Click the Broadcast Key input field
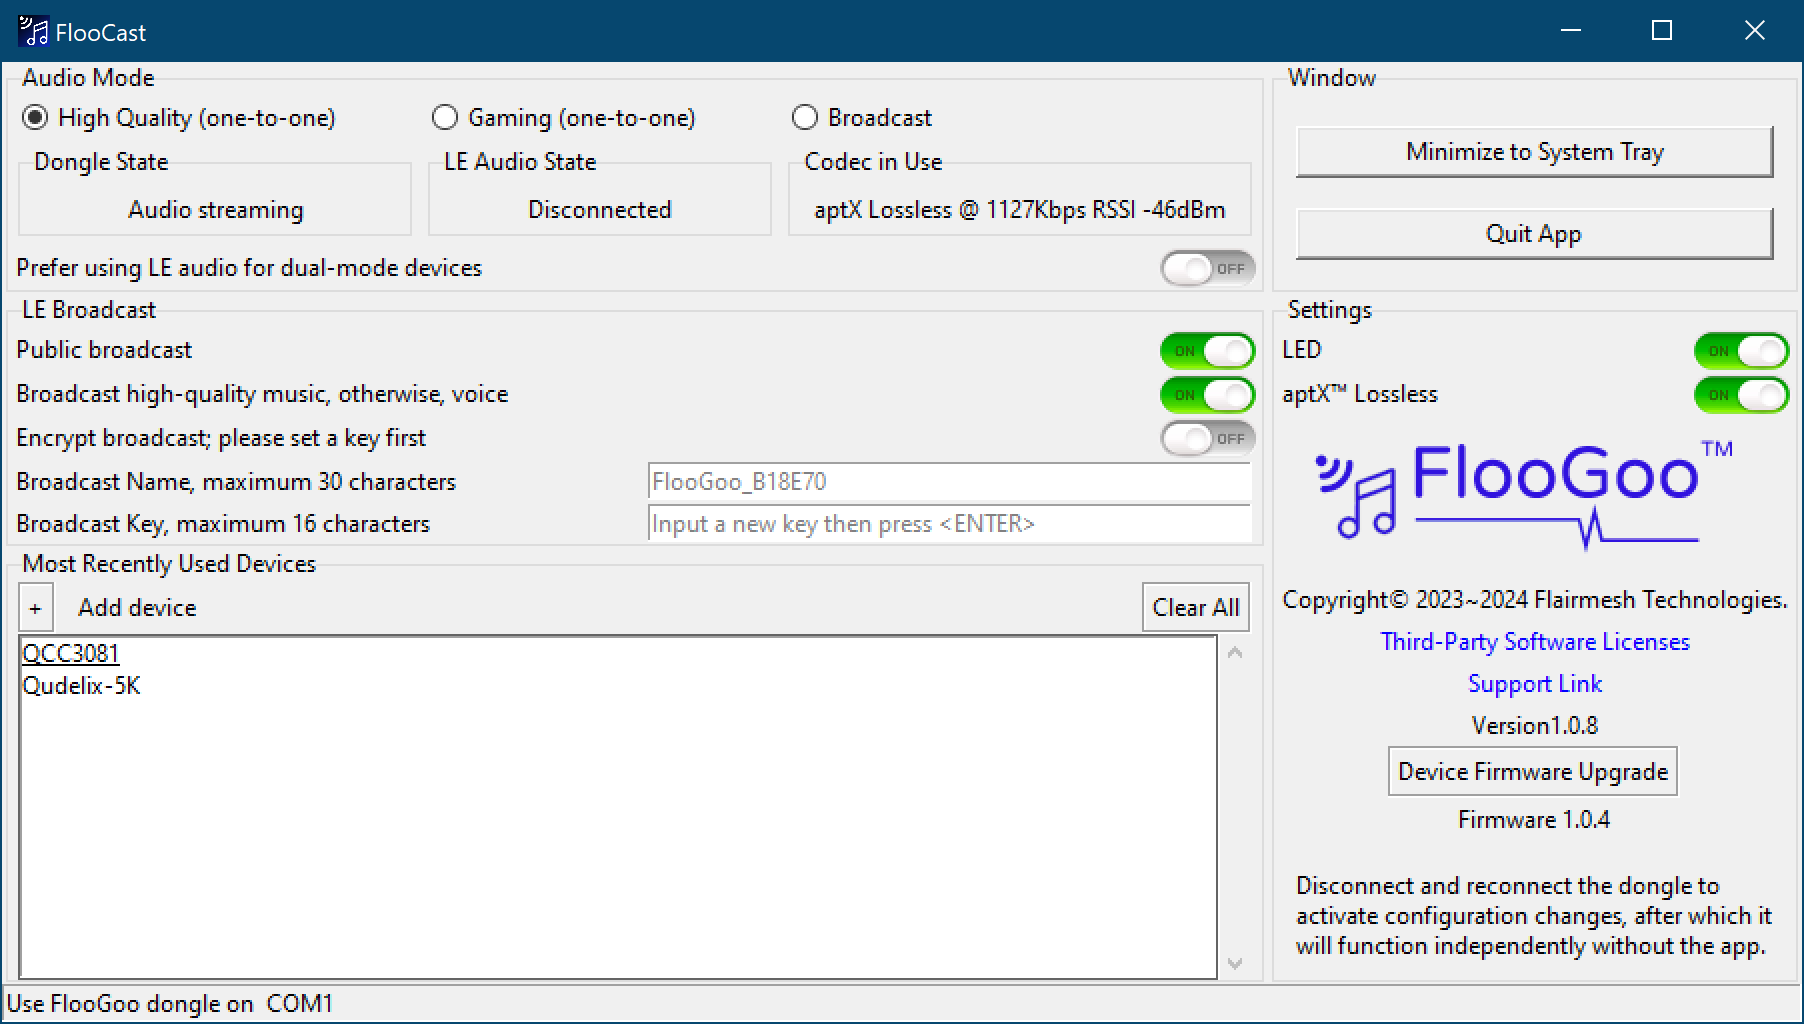 pyautogui.click(x=948, y=524)
